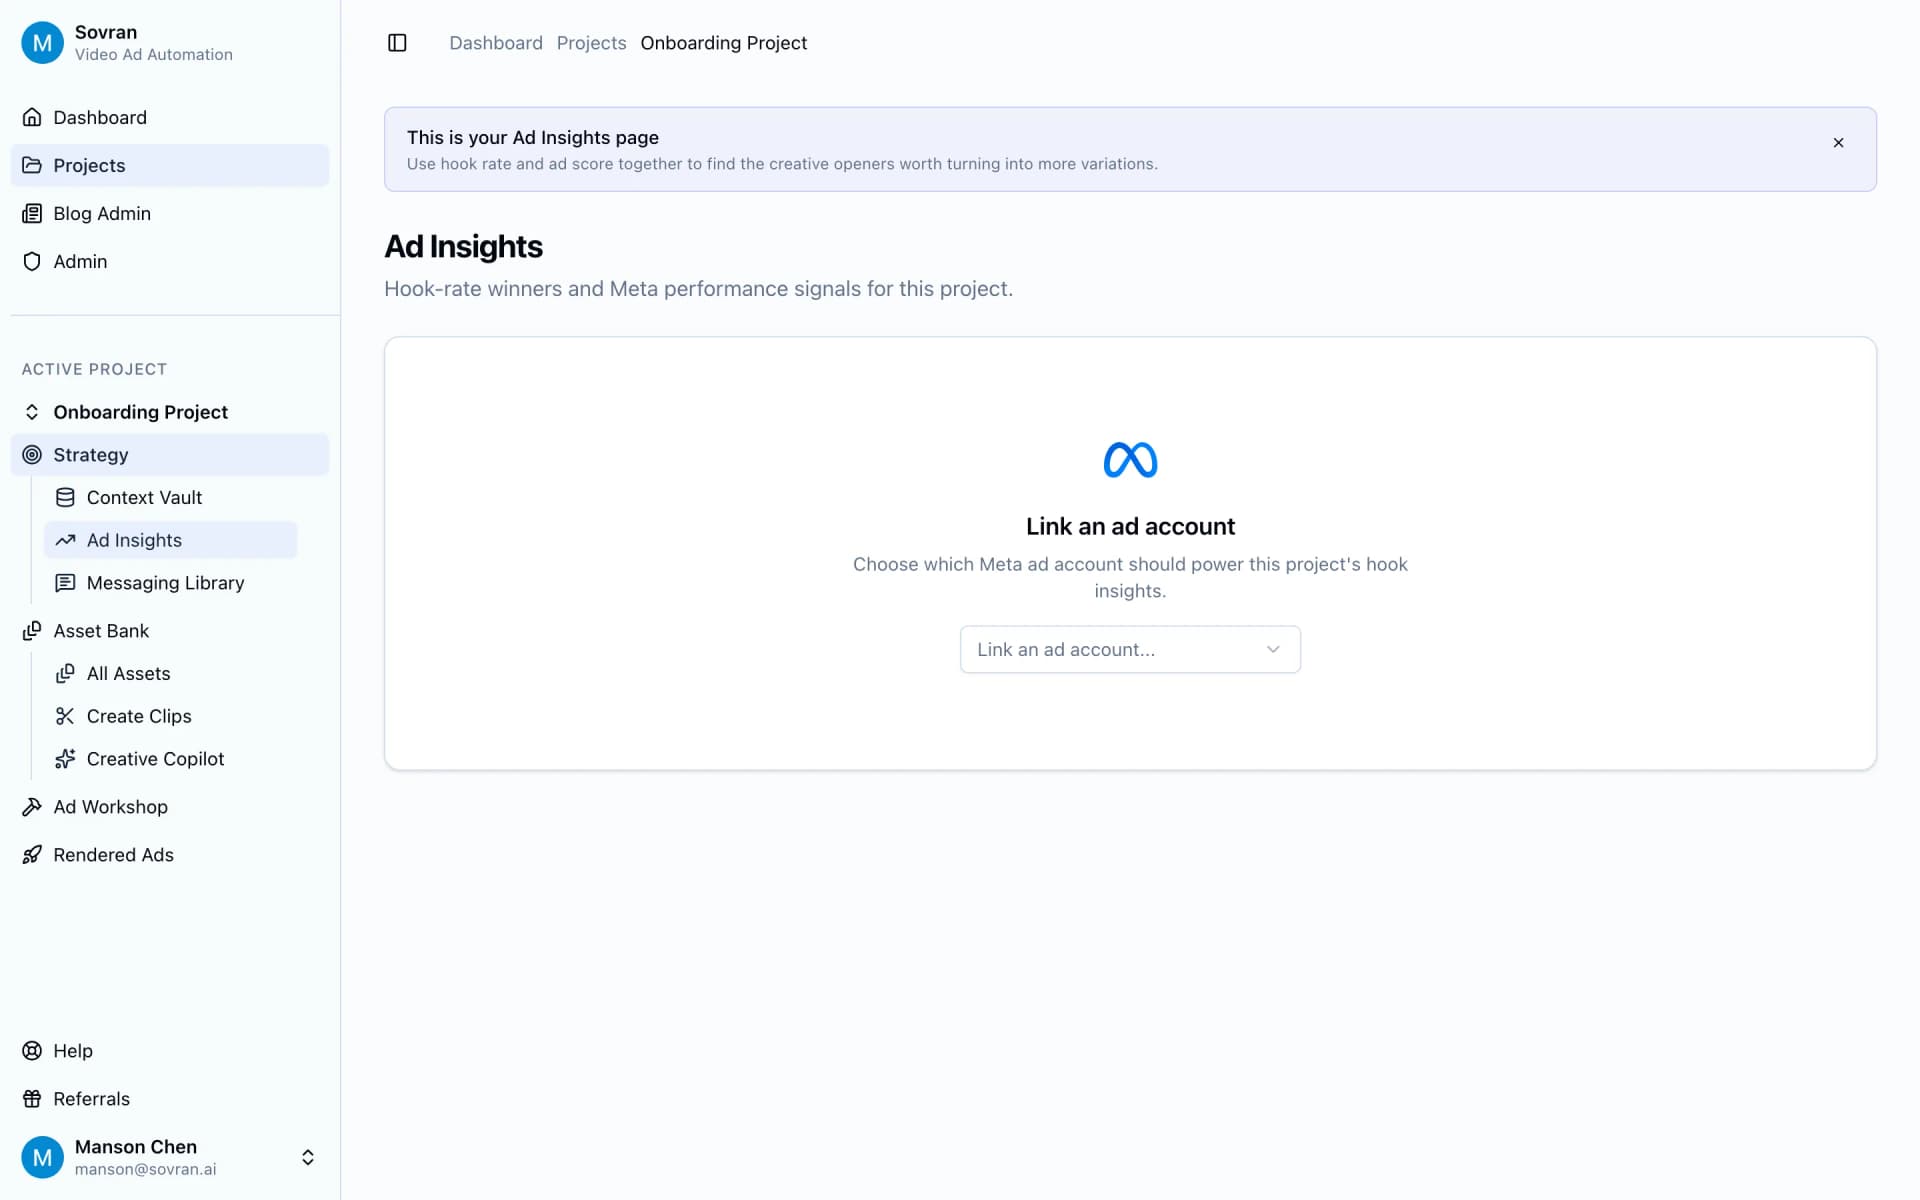Click the manson@sovran.ai email text
The height and width of the screenshot is (1200, 1920).
pos(145,1169)
